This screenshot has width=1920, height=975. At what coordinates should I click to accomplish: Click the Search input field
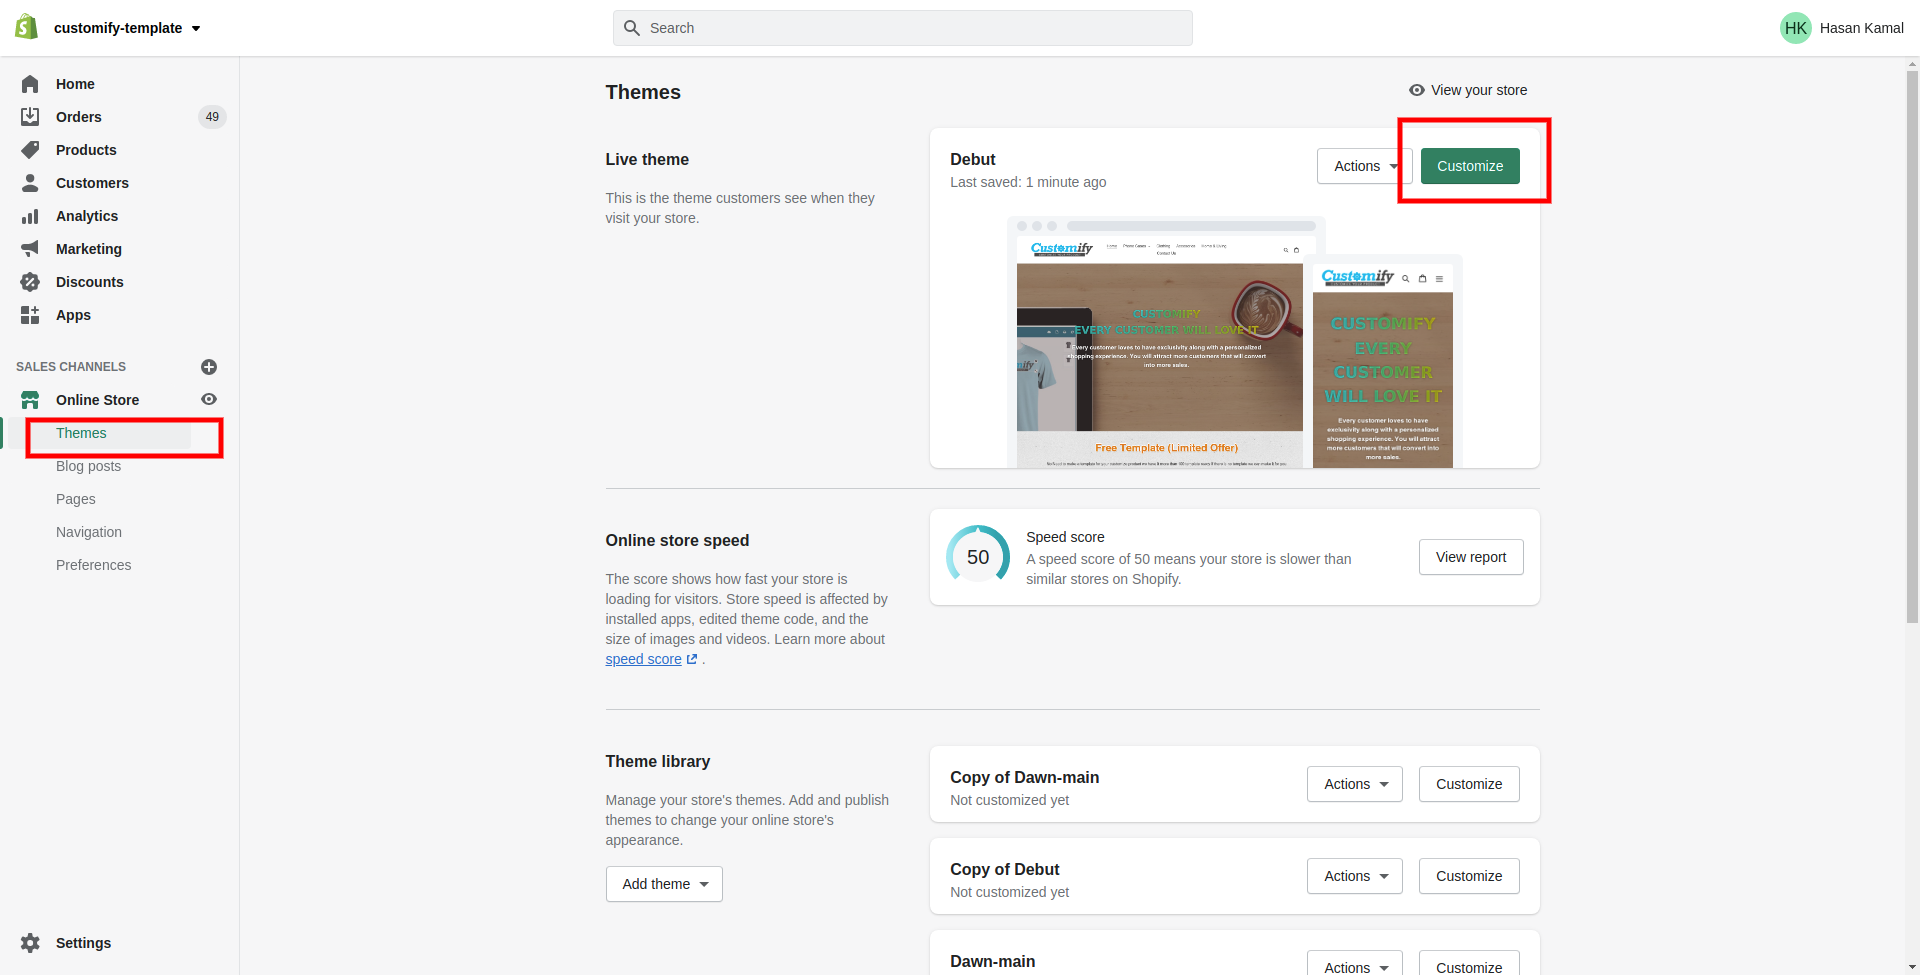[903, 28]
